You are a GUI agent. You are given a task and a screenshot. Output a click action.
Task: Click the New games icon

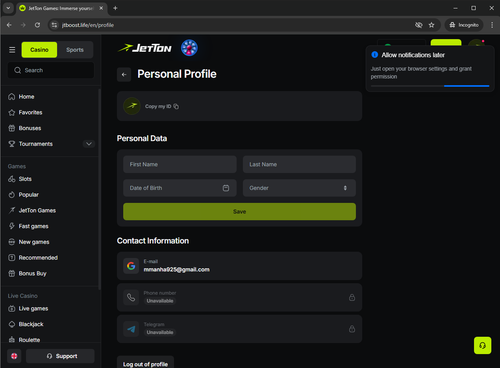point(12,242)
